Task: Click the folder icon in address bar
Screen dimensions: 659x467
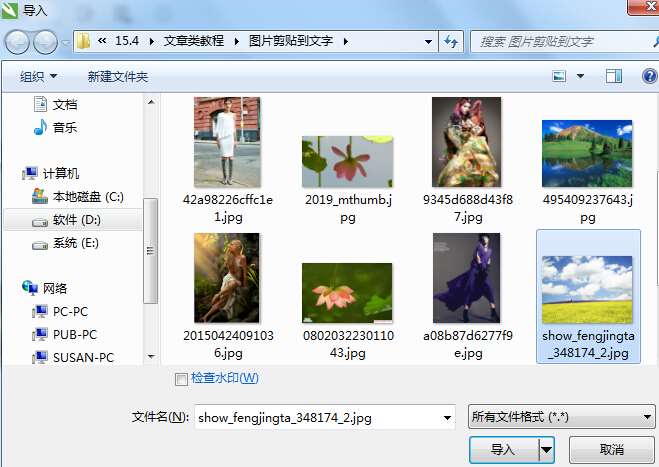Action: click(x=83, y=41)
